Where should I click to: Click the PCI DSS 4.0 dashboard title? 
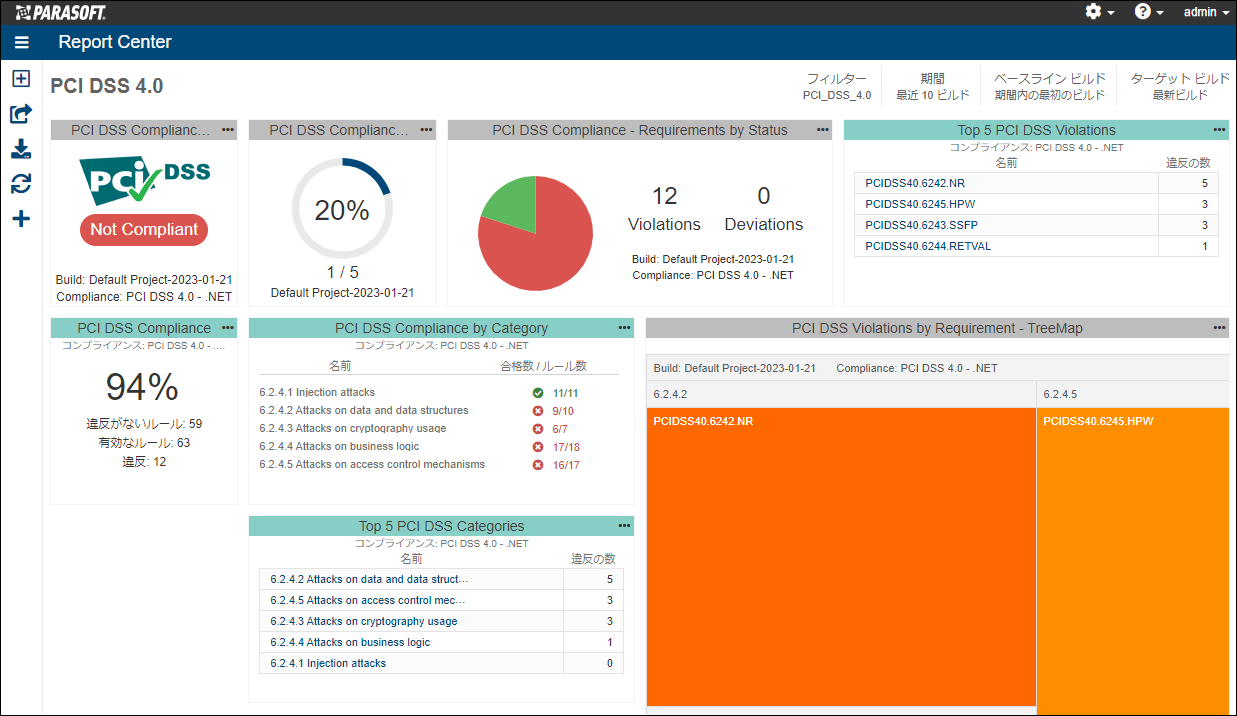tap(107, 86)
